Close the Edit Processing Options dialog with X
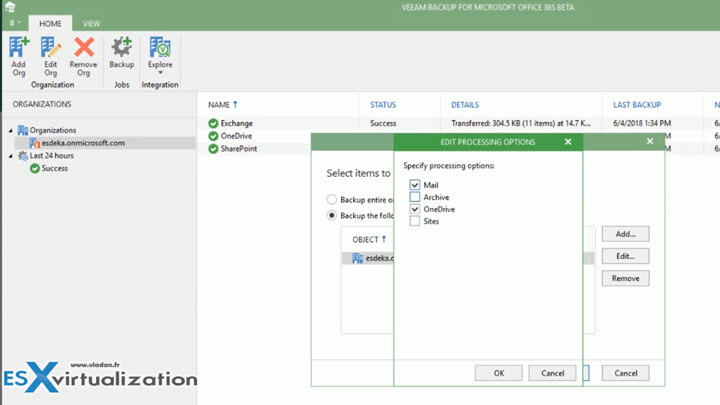720x405 pixels. [568, 142]
